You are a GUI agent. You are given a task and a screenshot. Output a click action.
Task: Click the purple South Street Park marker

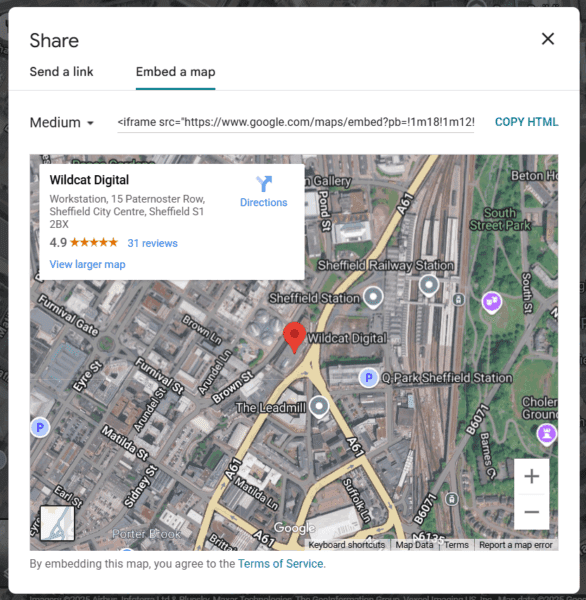click(x=492, y=303)
